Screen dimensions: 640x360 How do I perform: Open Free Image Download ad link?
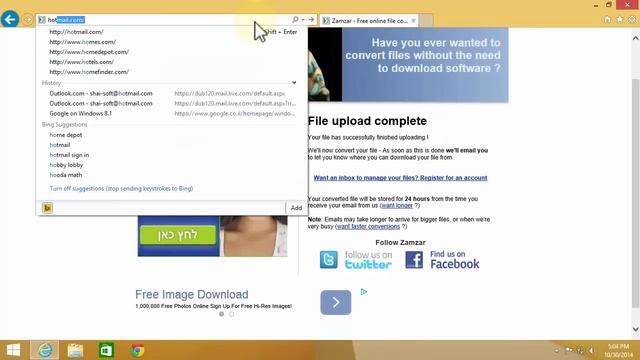click(191, 294)
